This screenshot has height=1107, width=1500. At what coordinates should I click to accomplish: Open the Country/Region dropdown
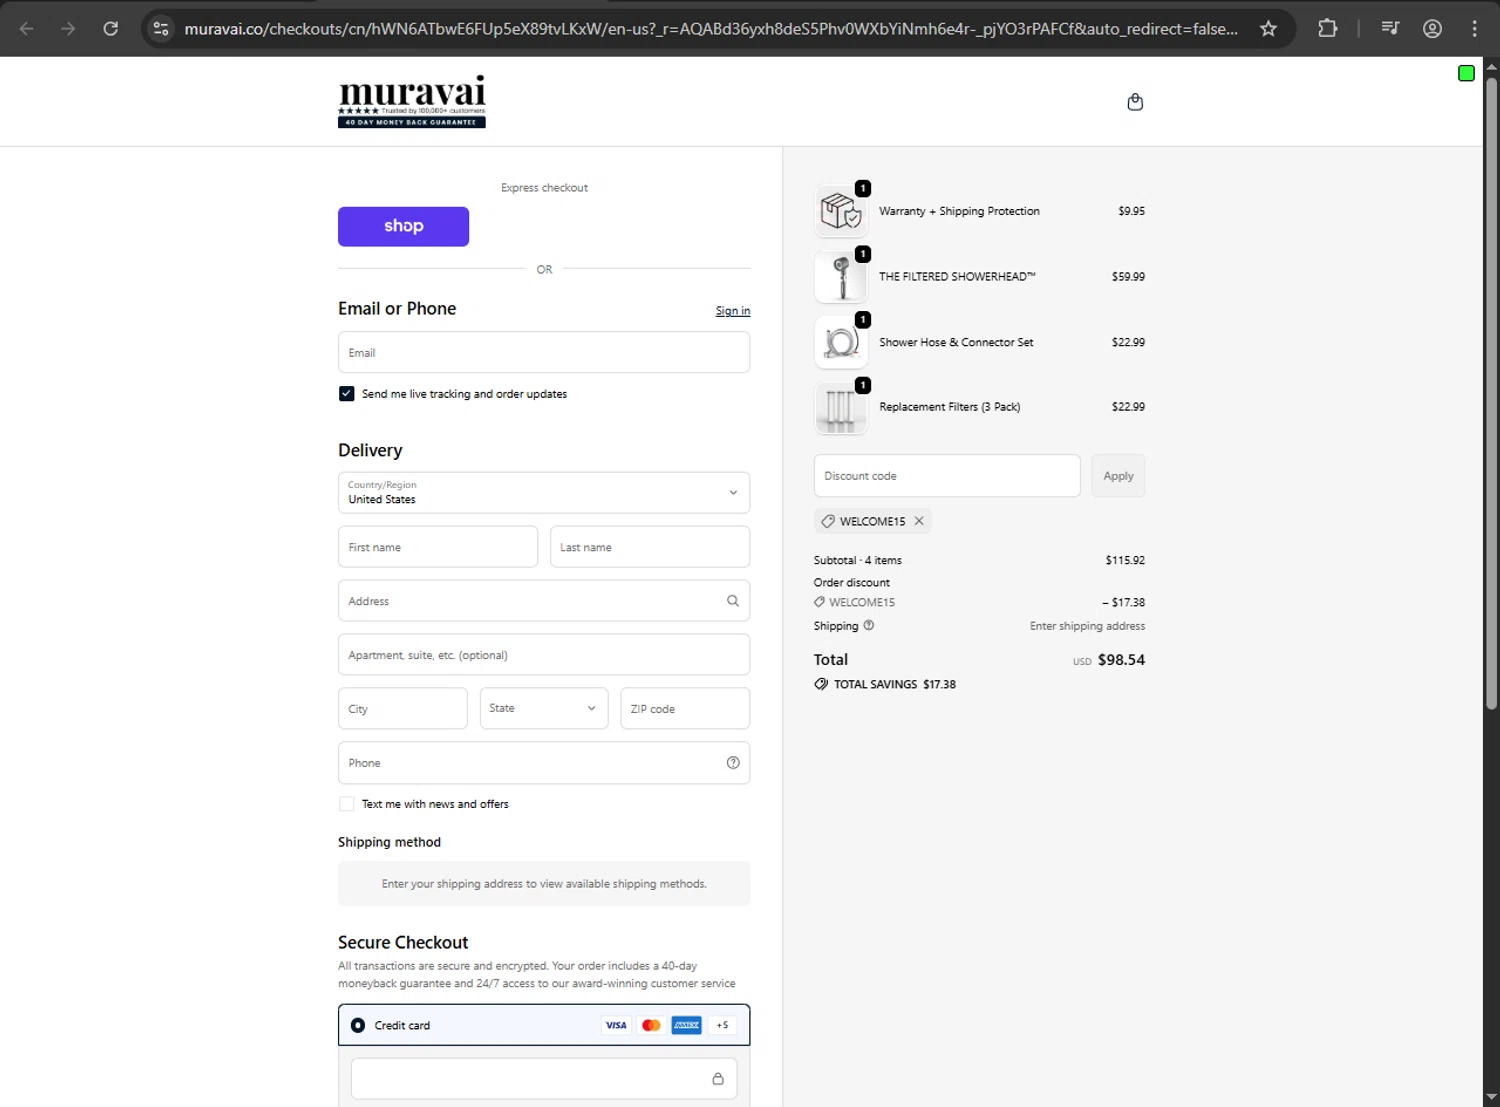pos(544,493)
